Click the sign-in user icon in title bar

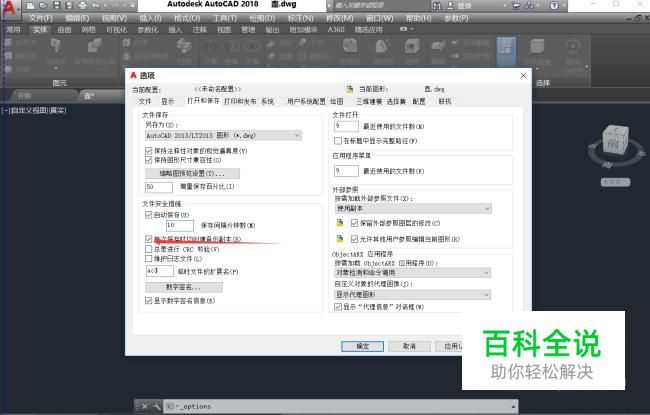(x=451, y=5)
